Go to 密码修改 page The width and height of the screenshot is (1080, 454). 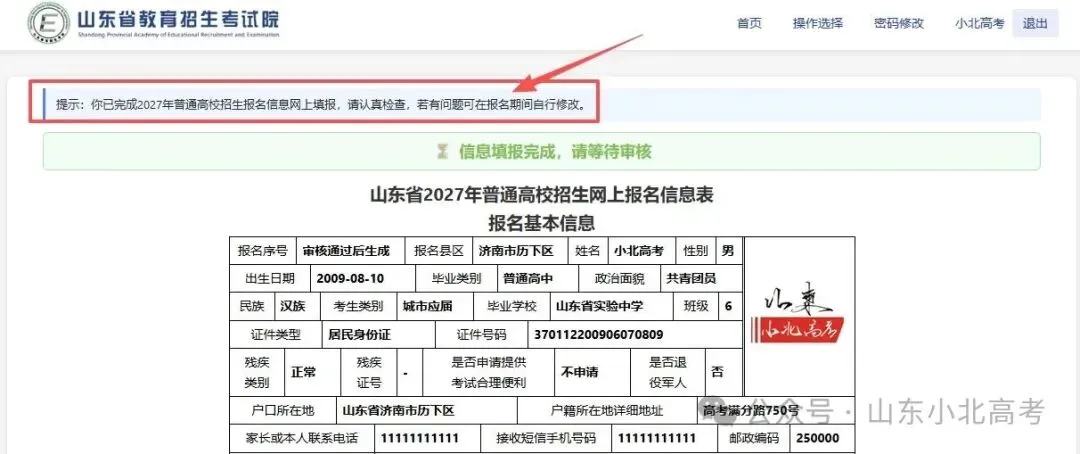tap(898, 23)
